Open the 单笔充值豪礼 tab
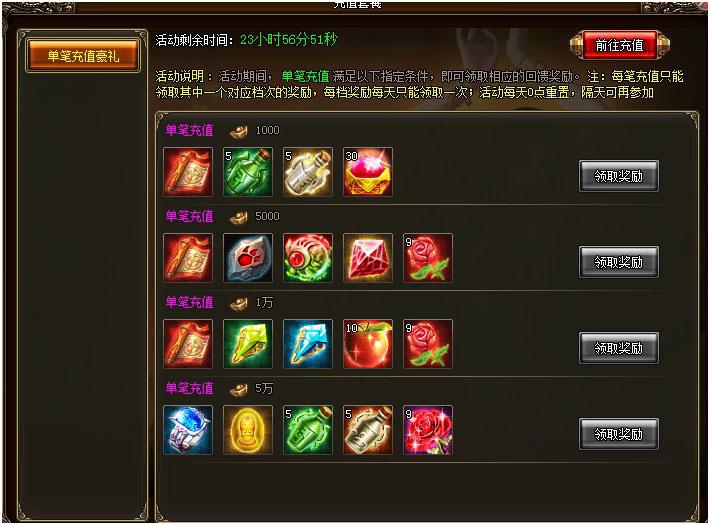Screen dimensions: 710x525 coord(83,56)
